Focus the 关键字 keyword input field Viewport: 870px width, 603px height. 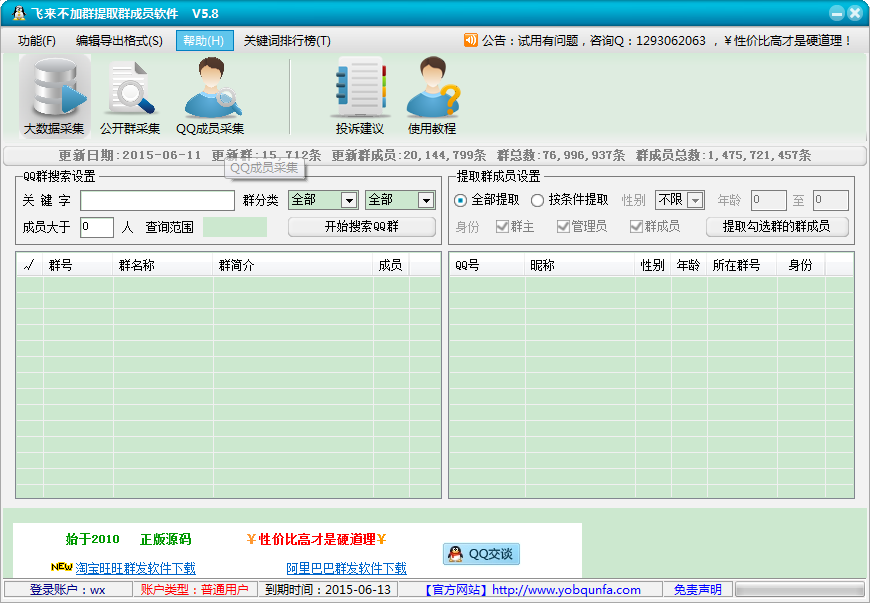coord(158,200)
